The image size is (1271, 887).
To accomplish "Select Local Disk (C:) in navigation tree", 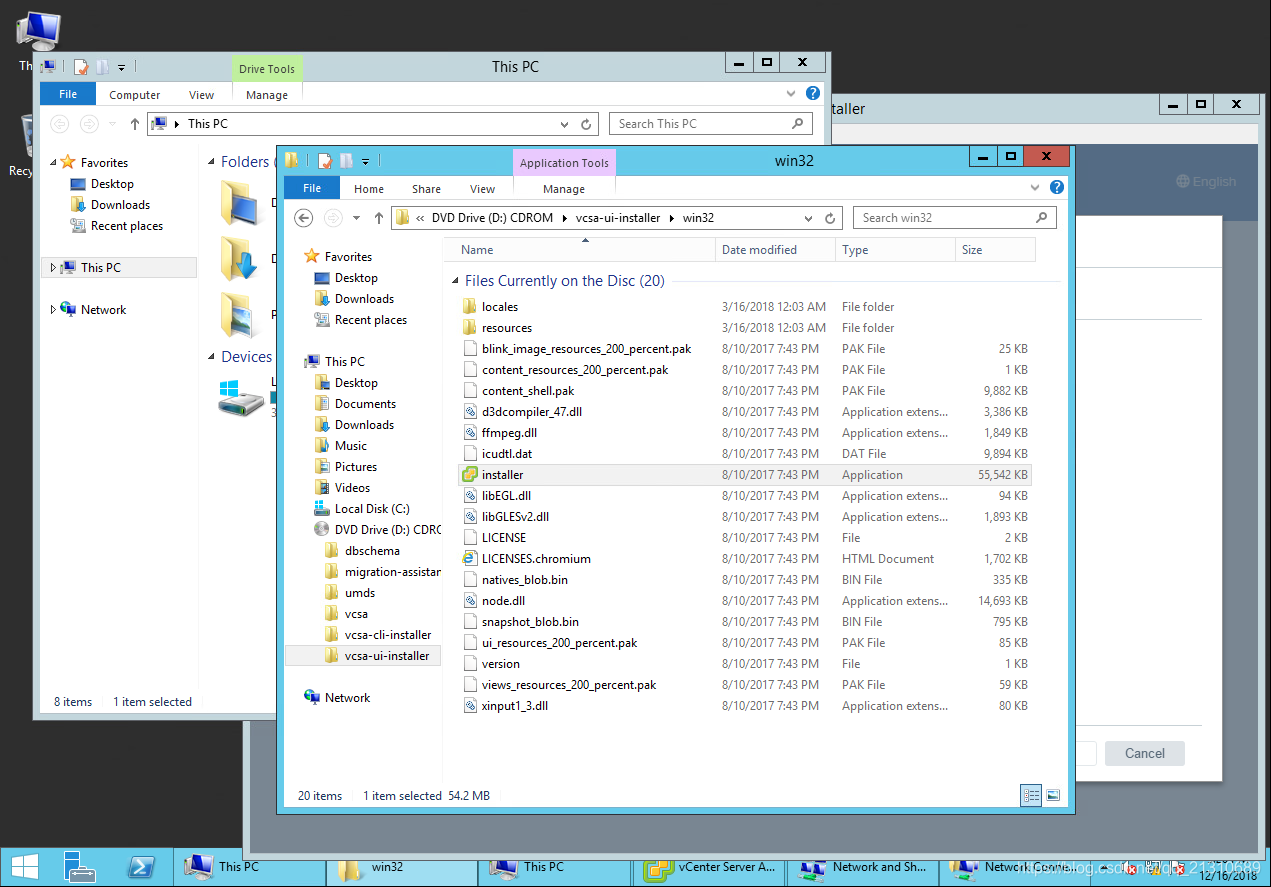I will point(372,509).
